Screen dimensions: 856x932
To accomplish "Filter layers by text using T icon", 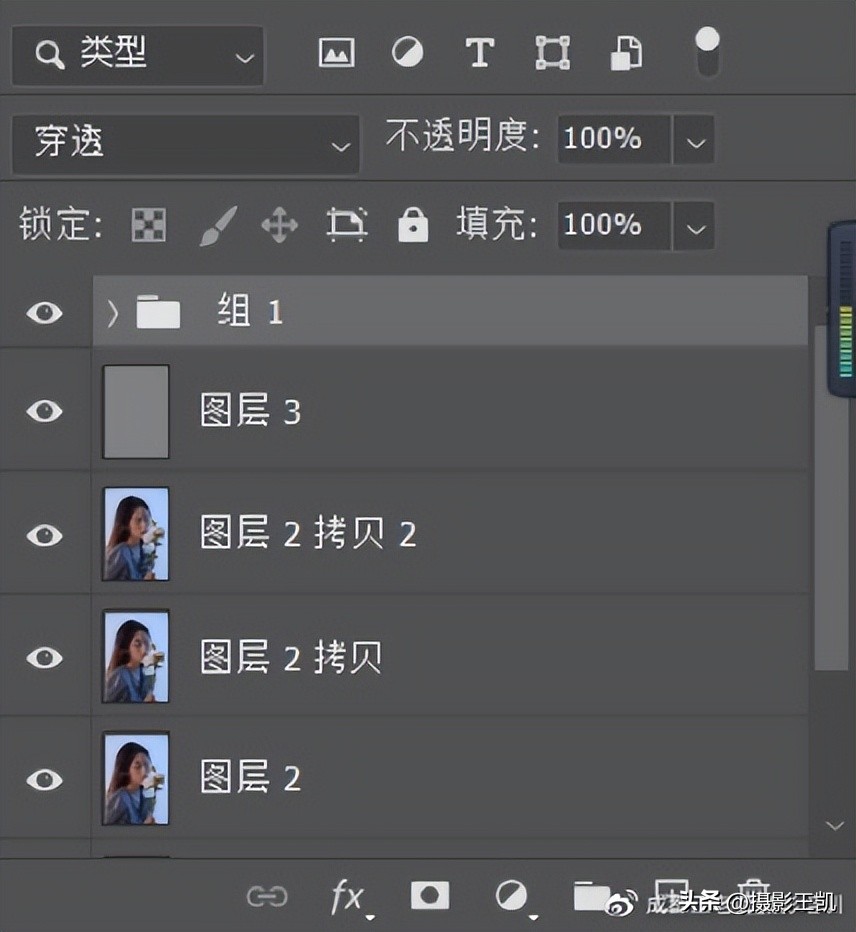I will (x=478, y=53).
